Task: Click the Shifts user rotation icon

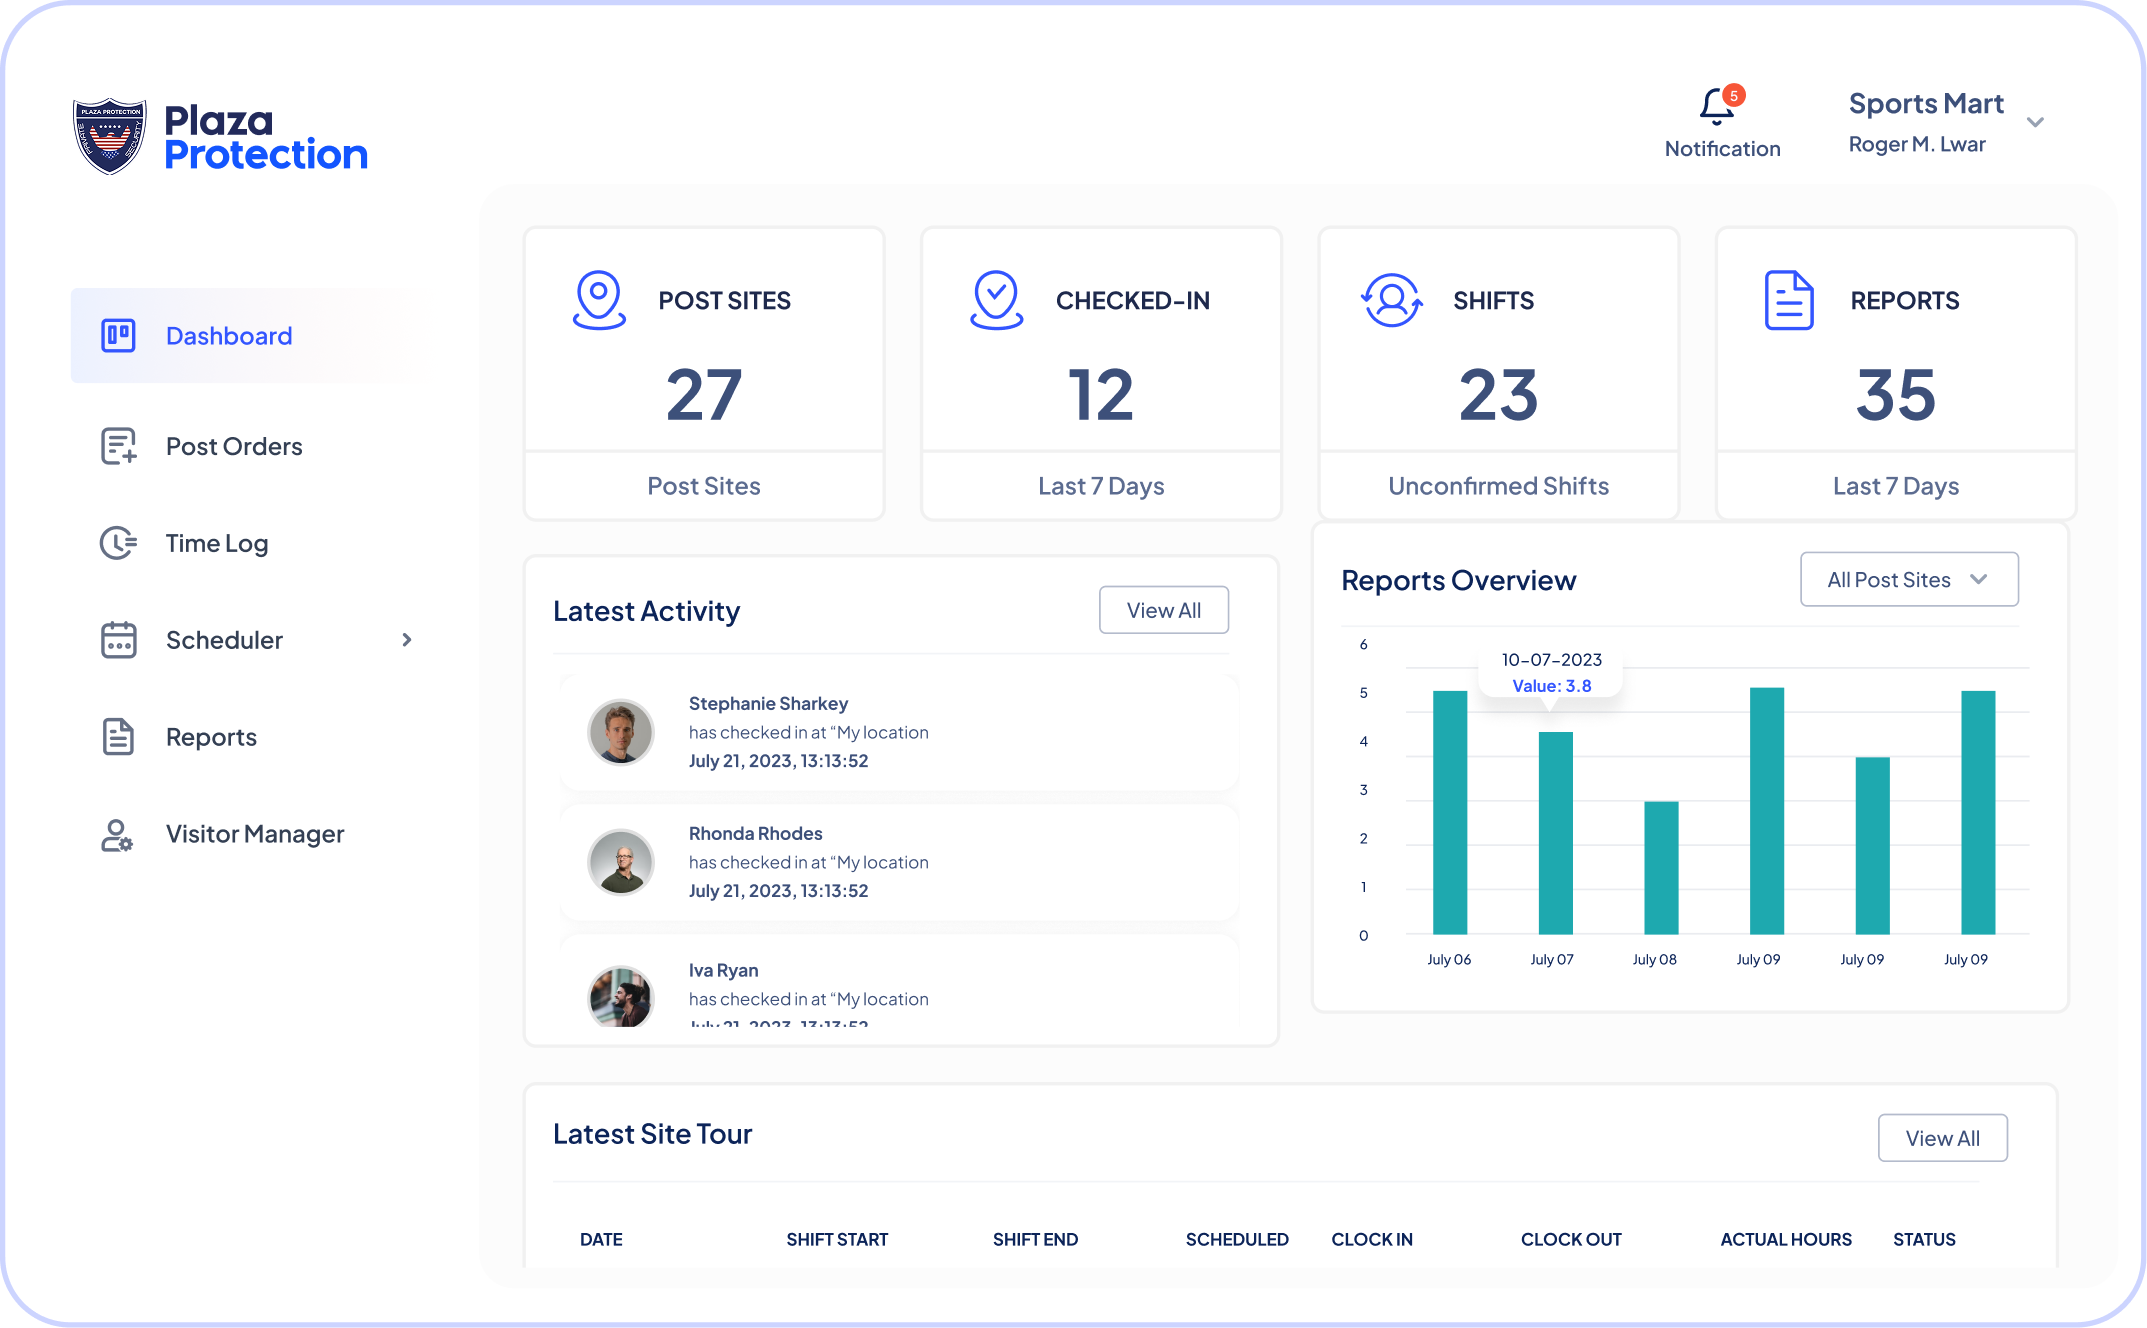Action: pos(1391,300)
